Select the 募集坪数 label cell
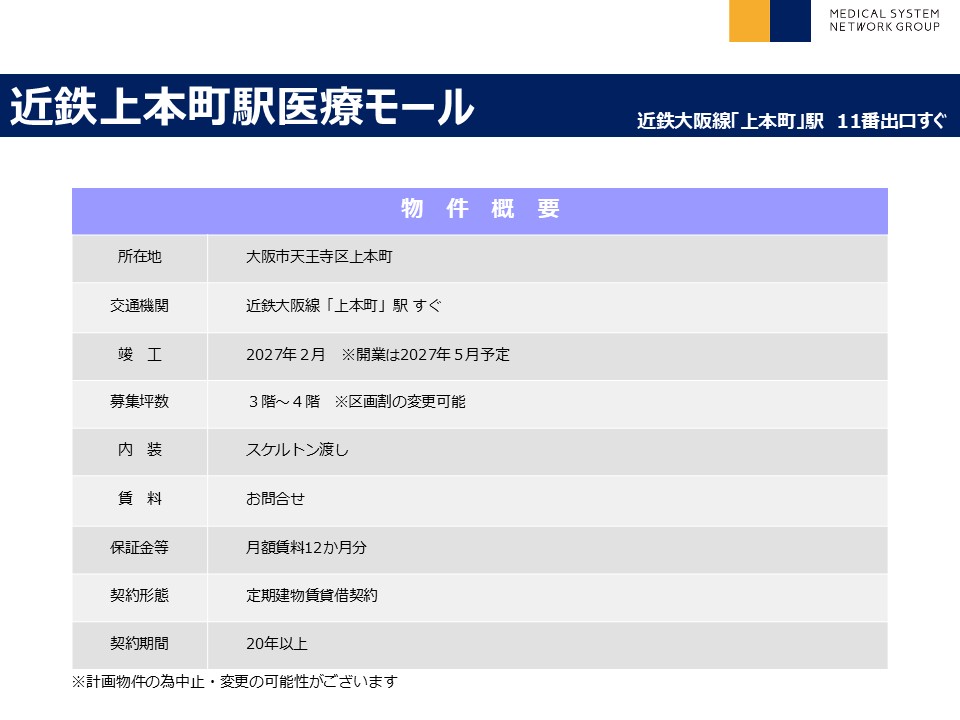Screen dimensions: 960x720 pos(139,402)
